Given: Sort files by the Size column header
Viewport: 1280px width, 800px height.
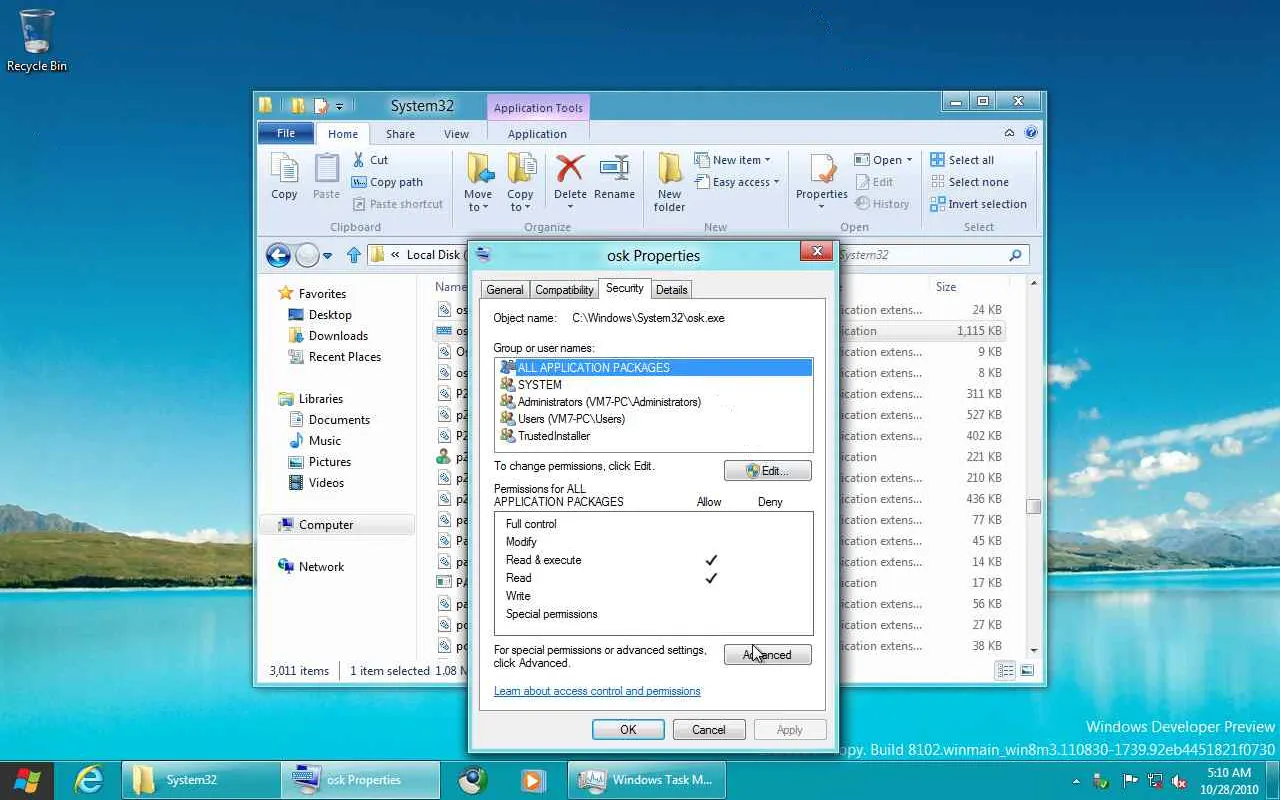Looking at the screenshot, I should pos(946,287).
